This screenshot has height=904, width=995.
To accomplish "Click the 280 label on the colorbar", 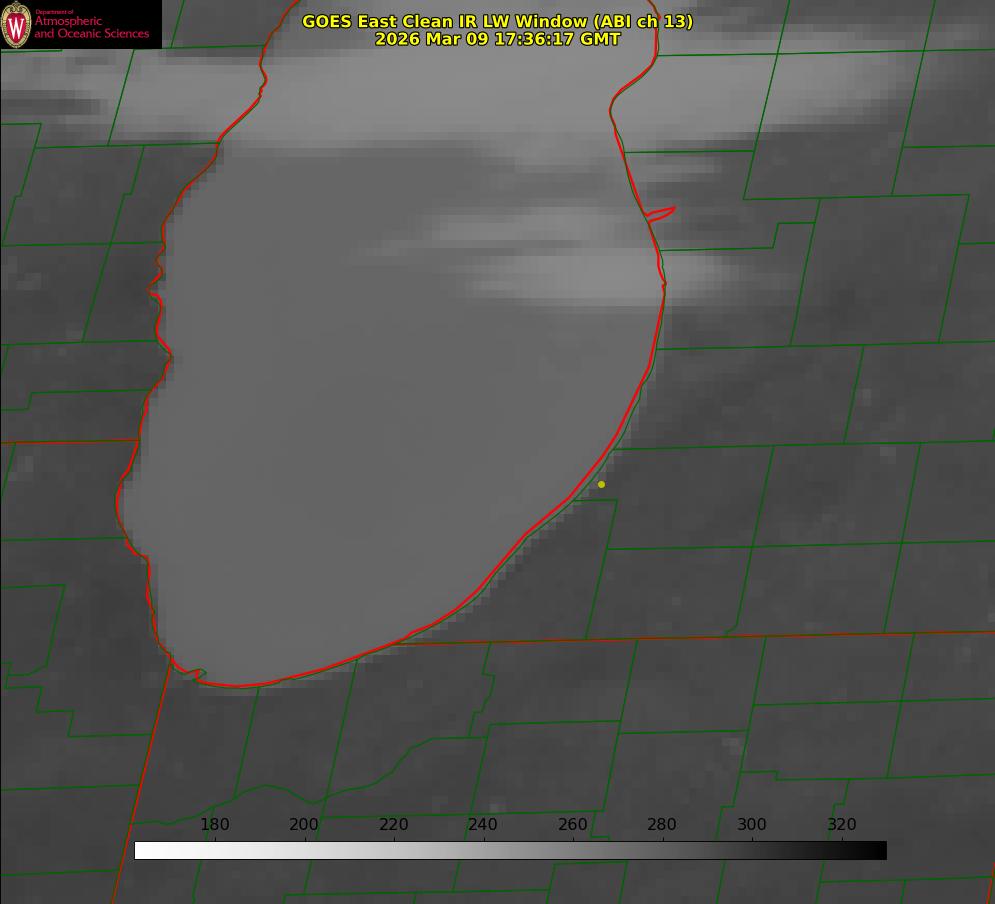I will click(662, 825).
